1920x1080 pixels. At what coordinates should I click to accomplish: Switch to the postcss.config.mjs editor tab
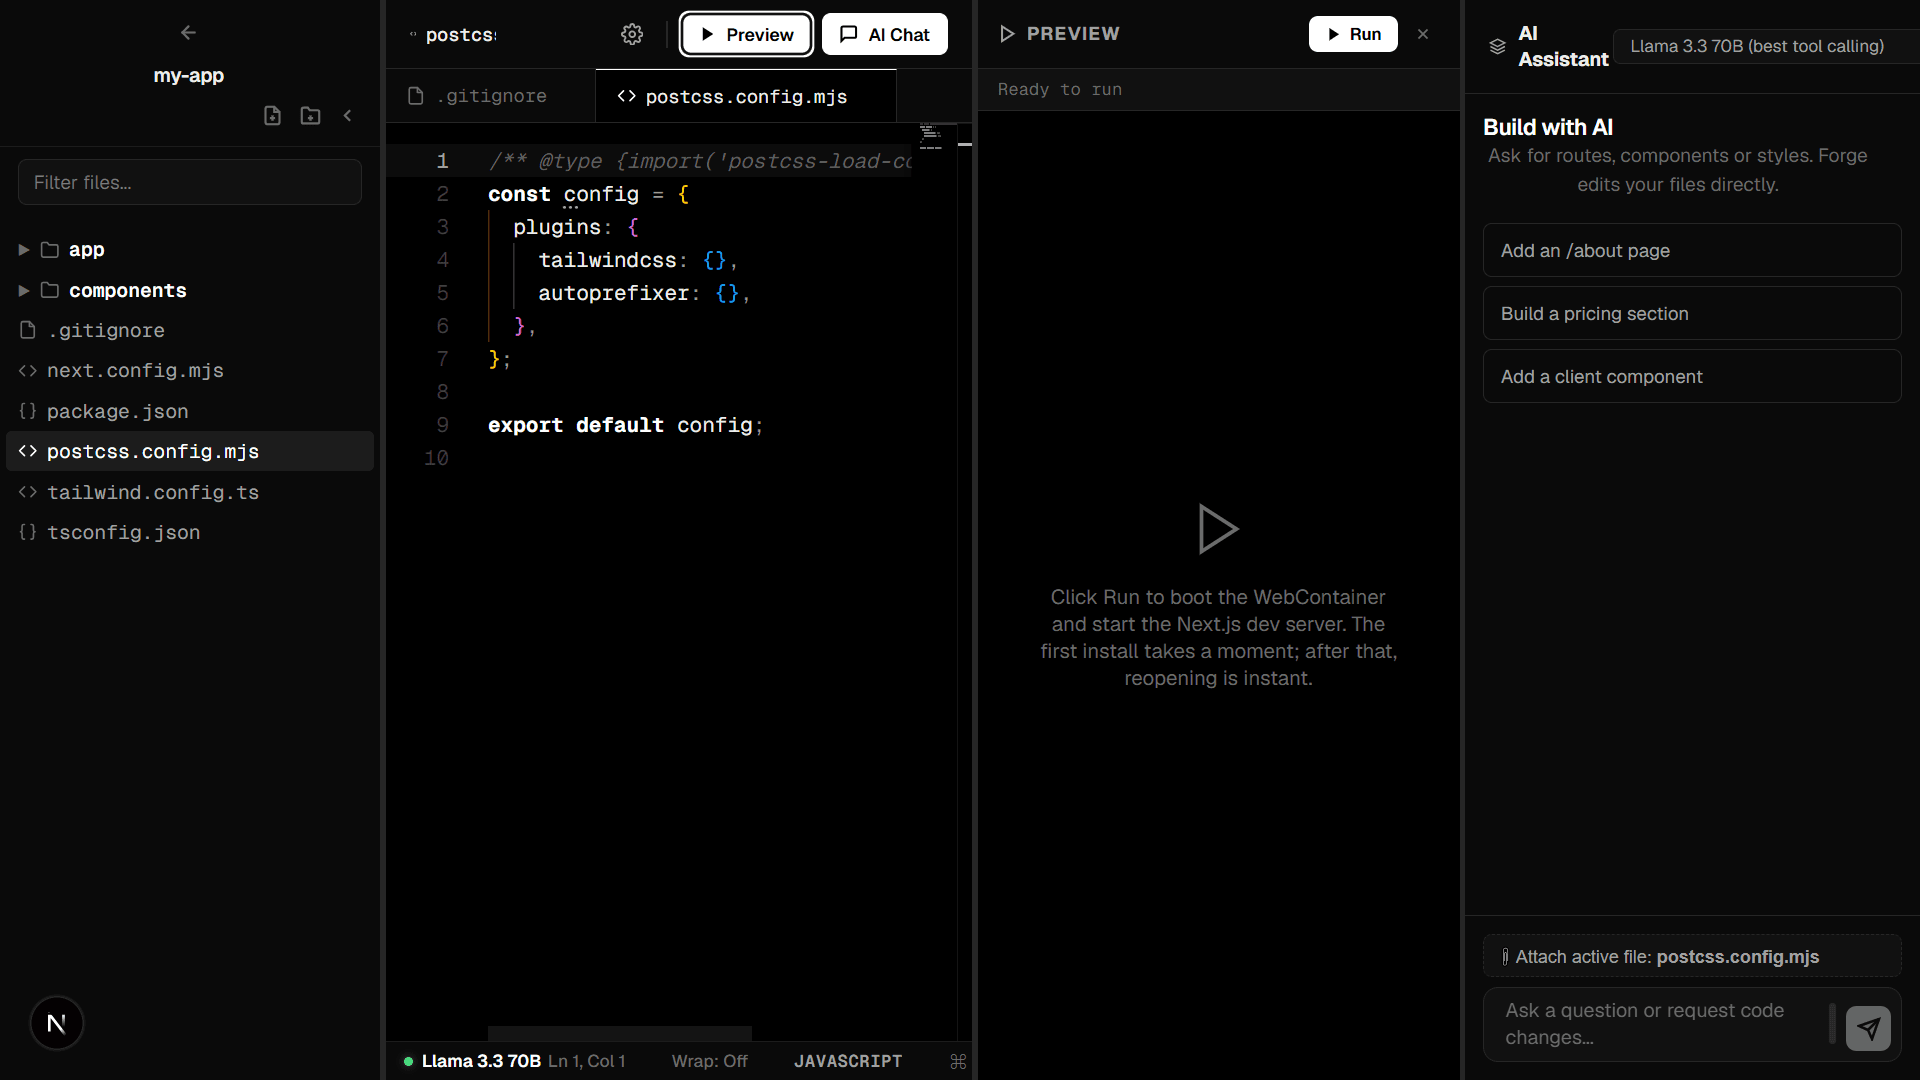click(x=746, y=96)
